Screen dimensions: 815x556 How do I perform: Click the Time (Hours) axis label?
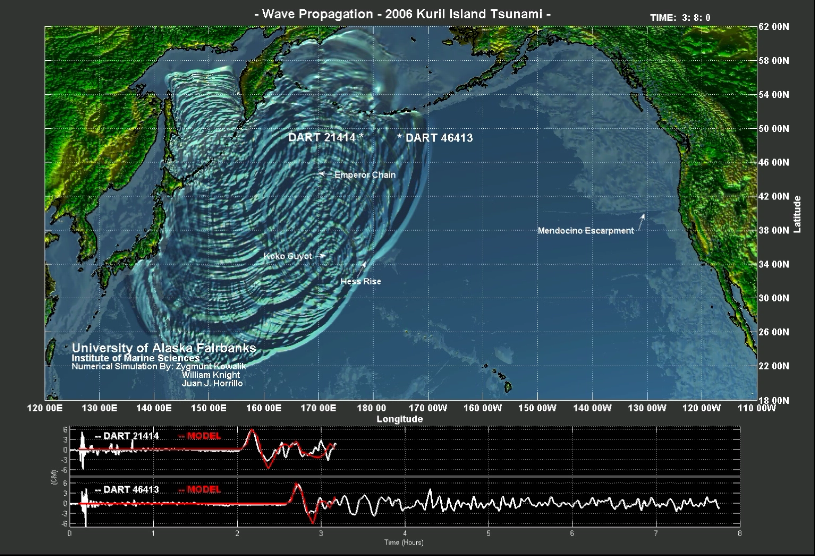[404, 542]
